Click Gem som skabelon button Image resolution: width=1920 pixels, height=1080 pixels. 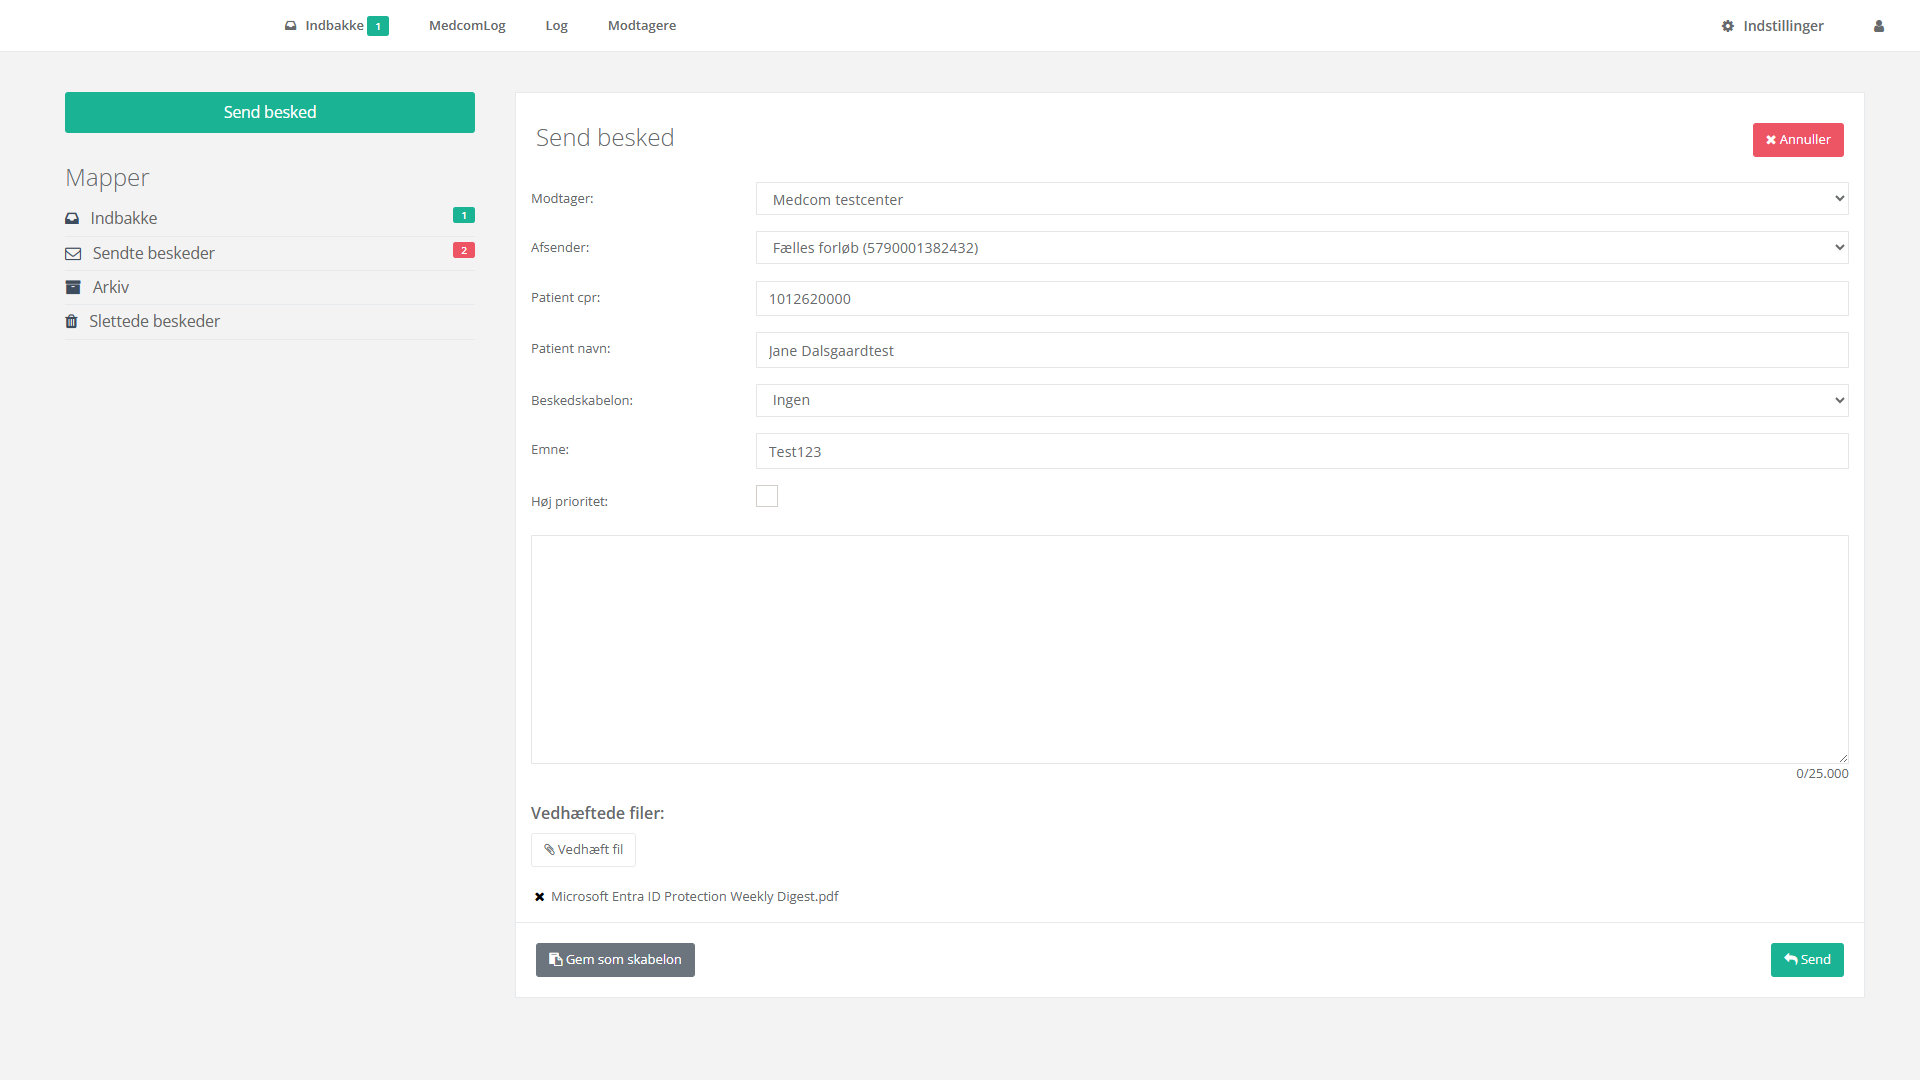click(615, 960)
